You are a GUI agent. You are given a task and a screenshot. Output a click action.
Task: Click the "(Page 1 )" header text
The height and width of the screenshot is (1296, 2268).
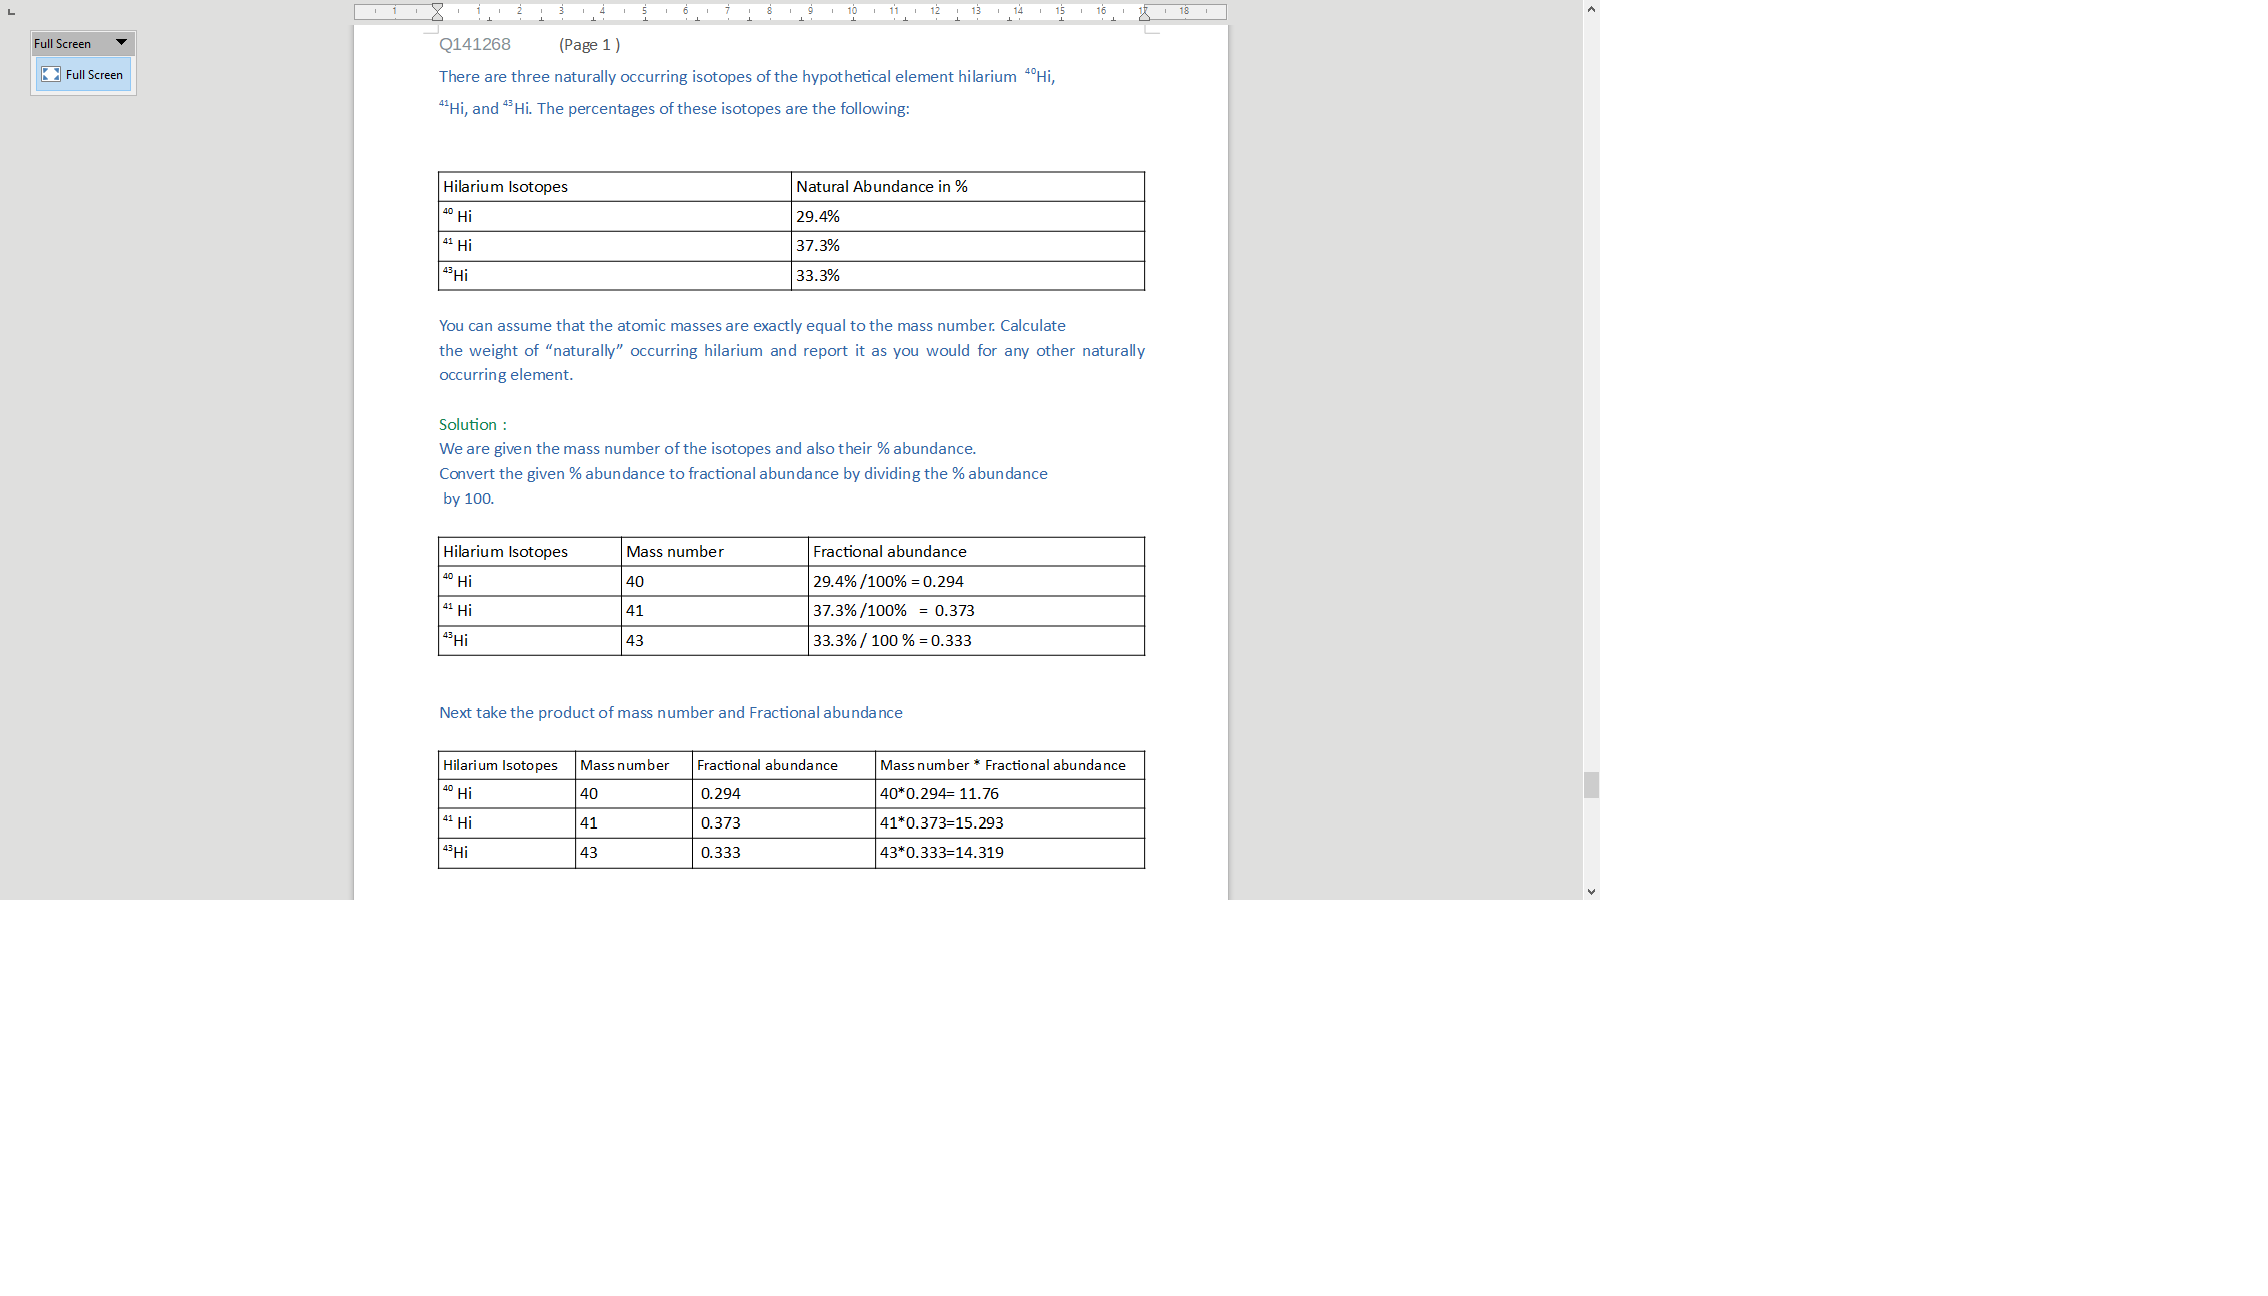[x=589, y=45]
